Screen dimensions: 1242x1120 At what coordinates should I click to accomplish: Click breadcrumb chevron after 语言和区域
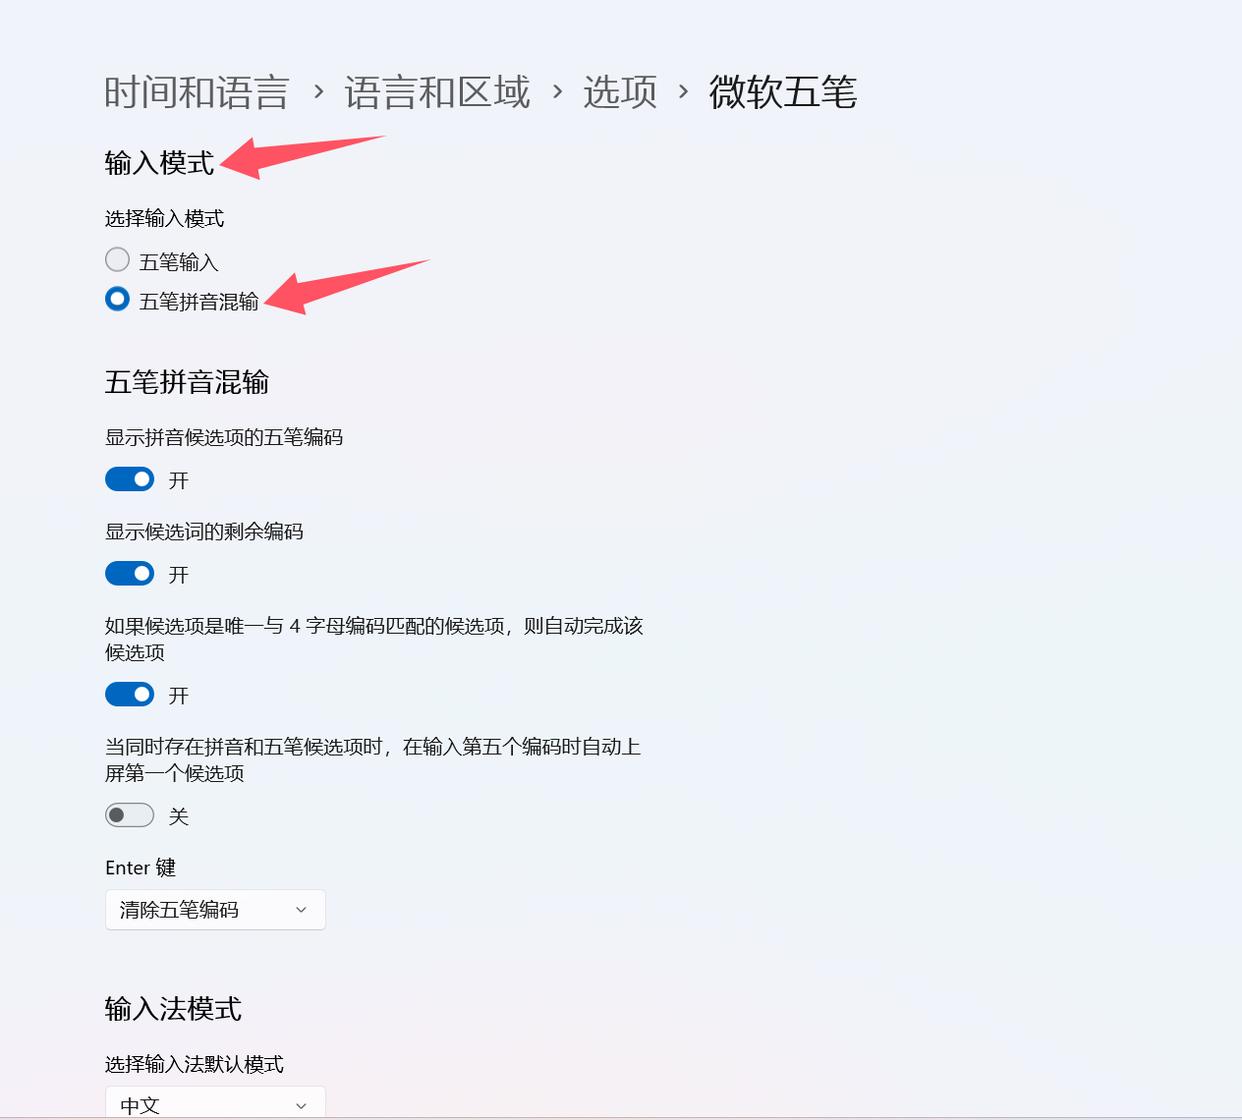click(x=557, y=92)
